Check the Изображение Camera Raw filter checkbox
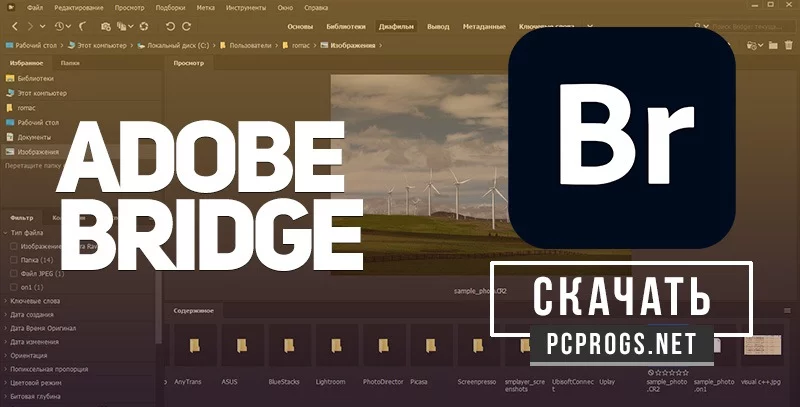Viewport: 800px width, 407px height. [14, 246]
